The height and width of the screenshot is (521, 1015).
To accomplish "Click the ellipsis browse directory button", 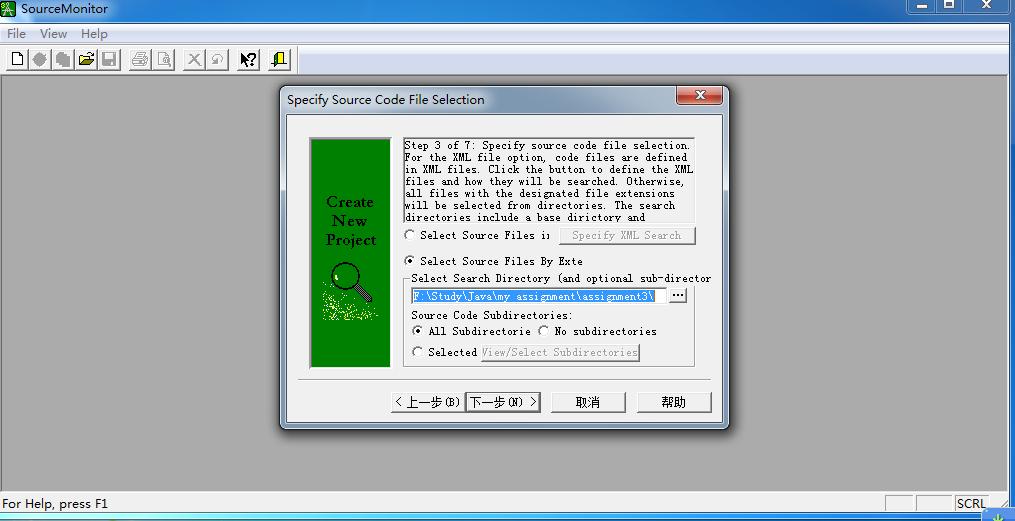I will (x=677, y=295).
